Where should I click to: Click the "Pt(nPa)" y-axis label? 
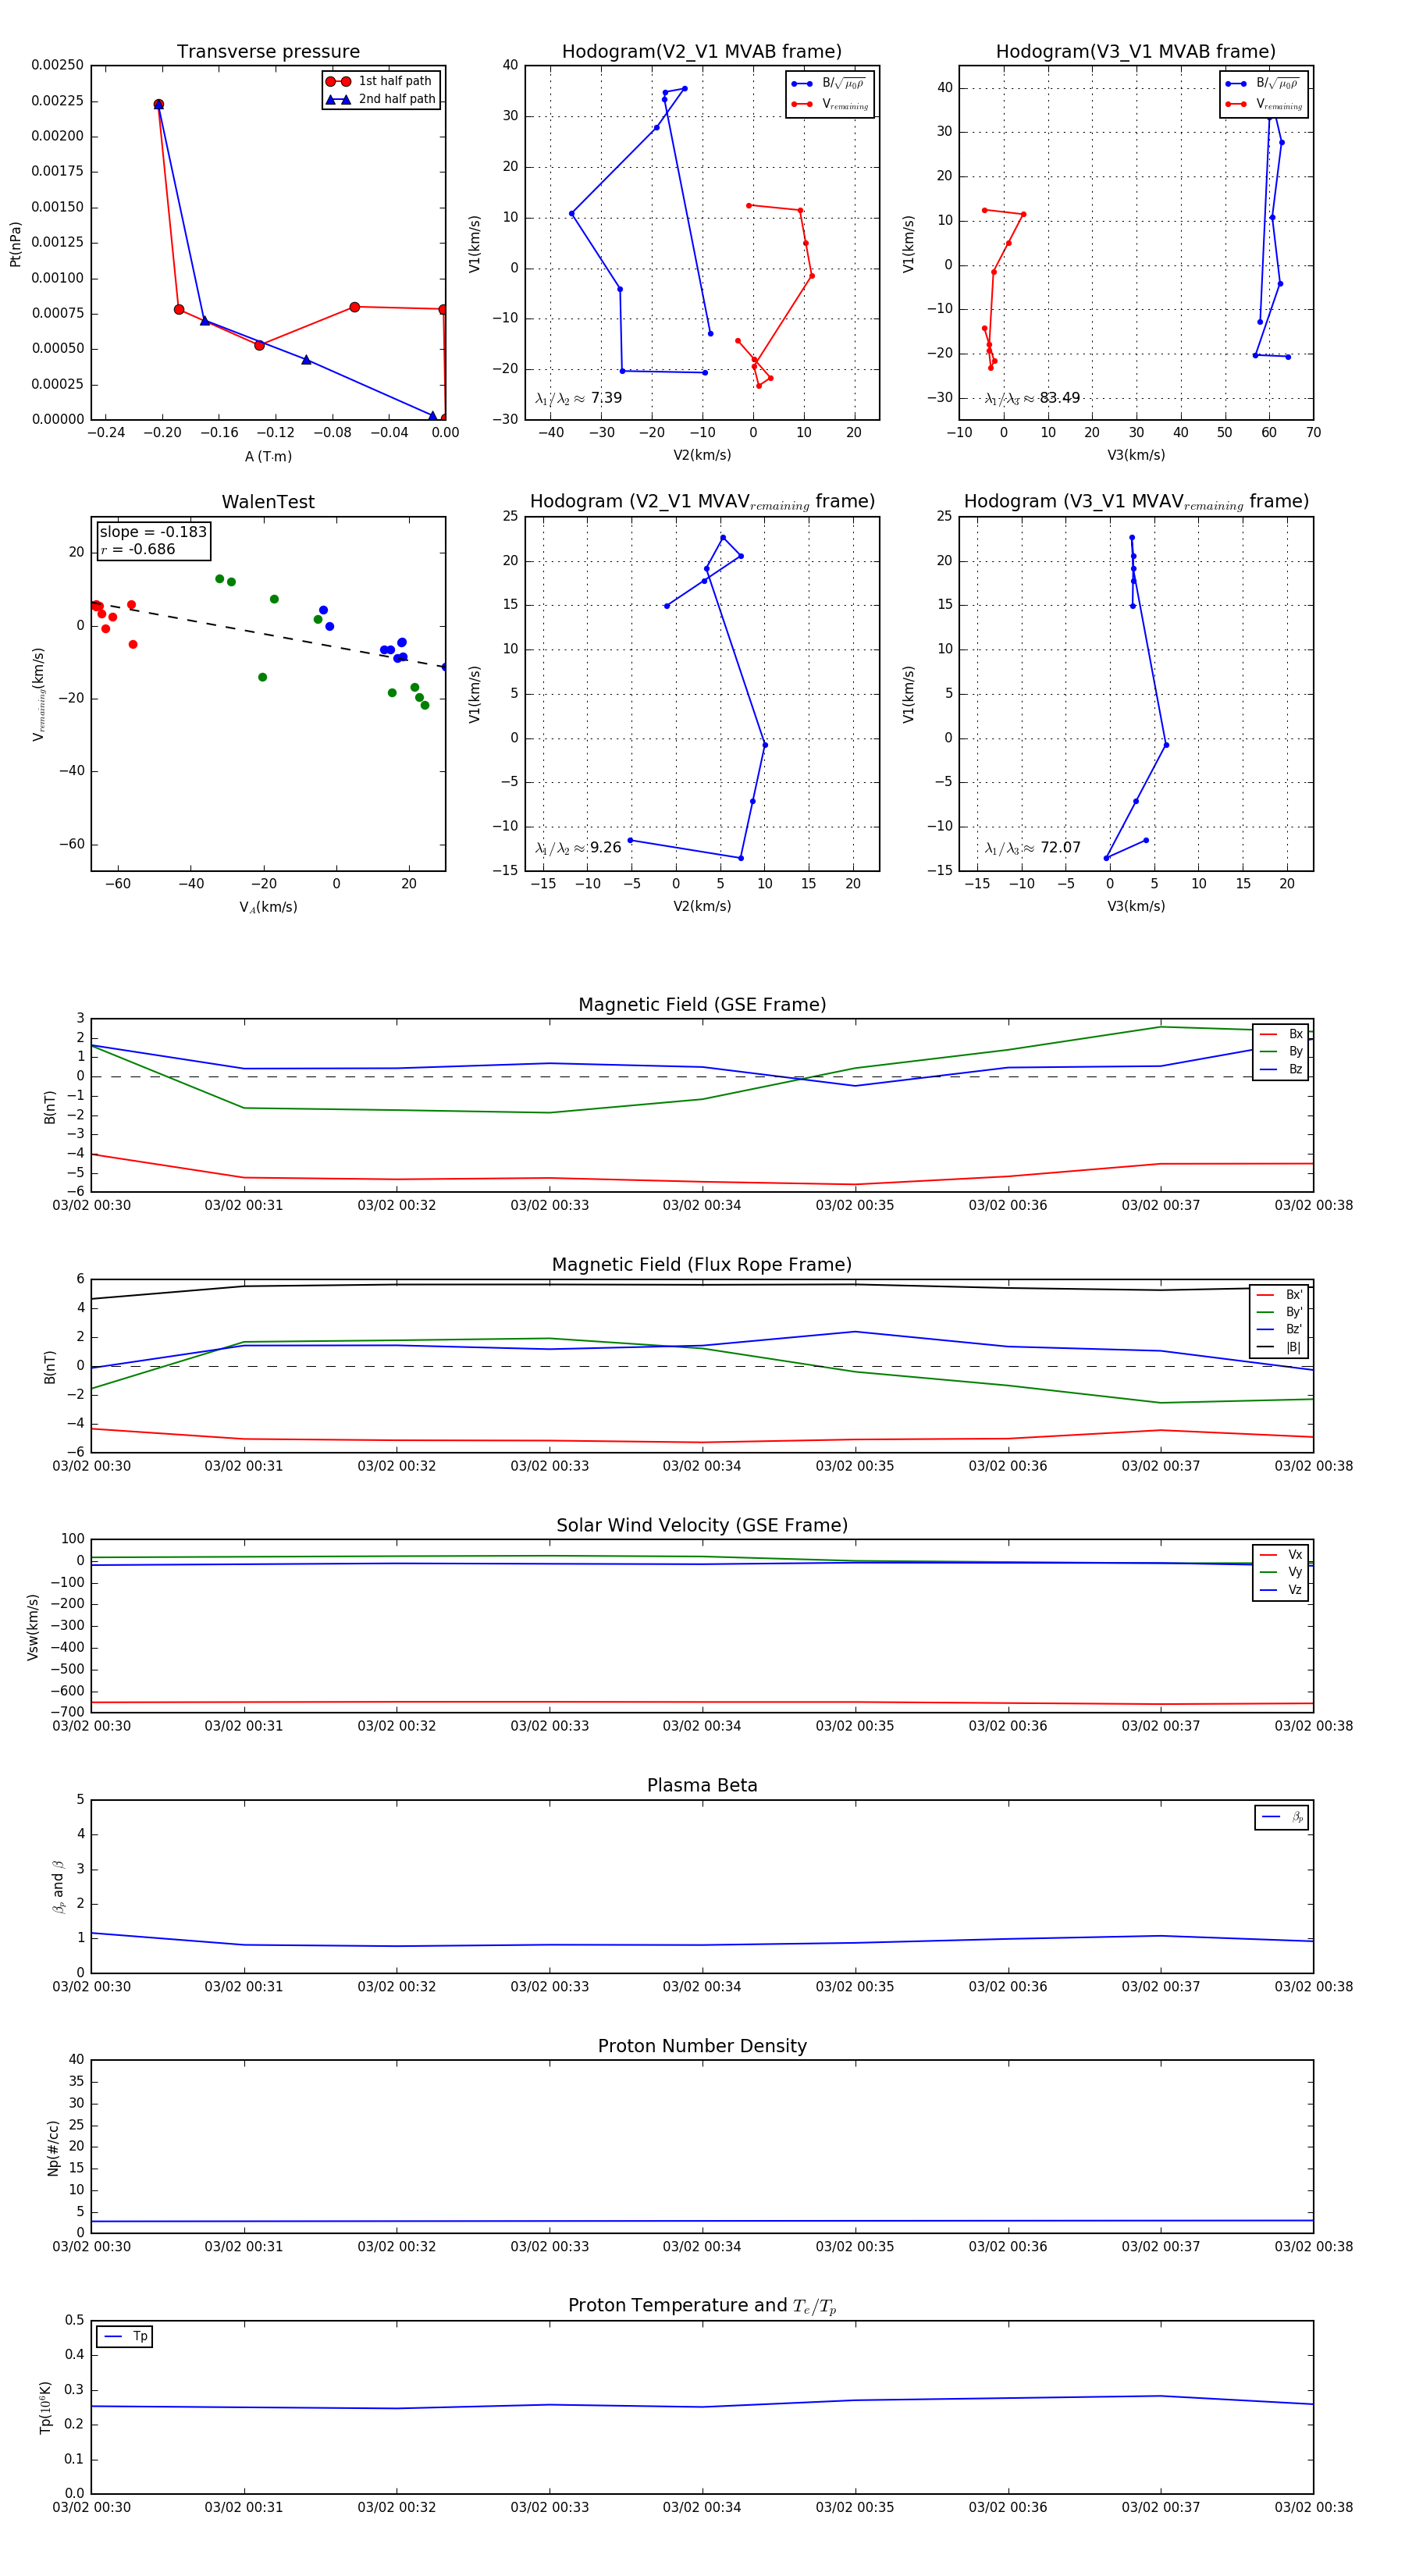tap(15, 244)
